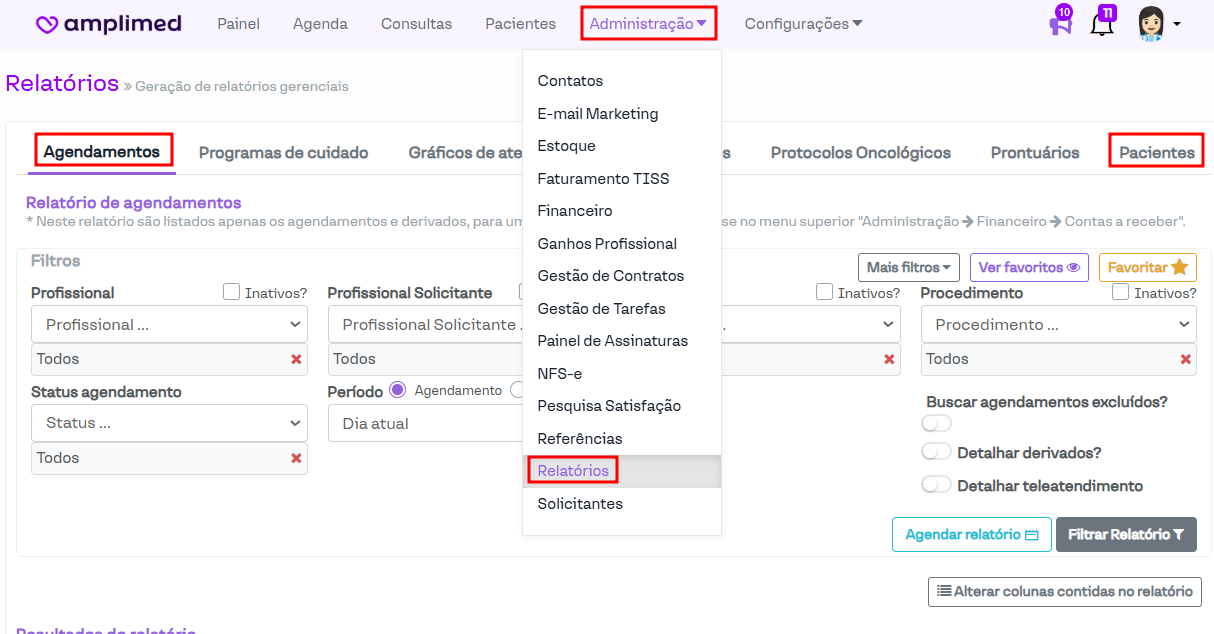Click 'Alterar colunas contidas no relatório'
The height and width of the screenshot is (634, 1214).
pyautogui.click(x=1064, y=591)
